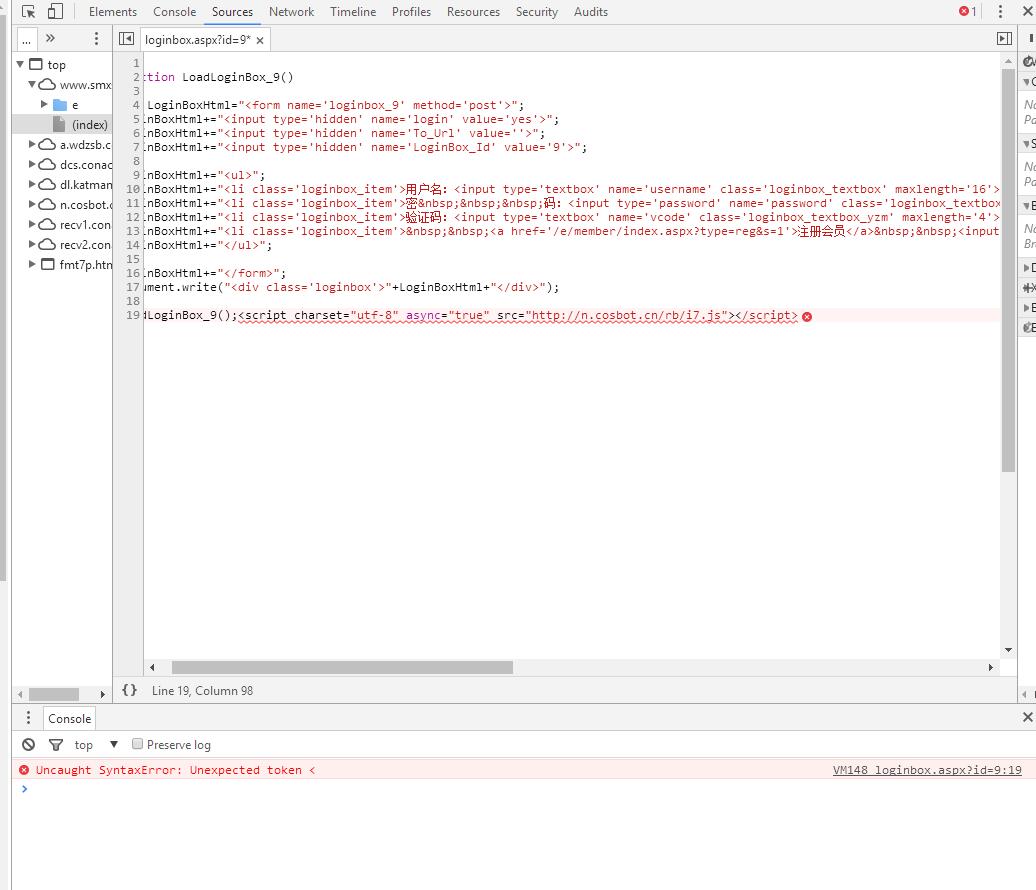
Task: Expand the recv1.con domain node
Action: 32,224
